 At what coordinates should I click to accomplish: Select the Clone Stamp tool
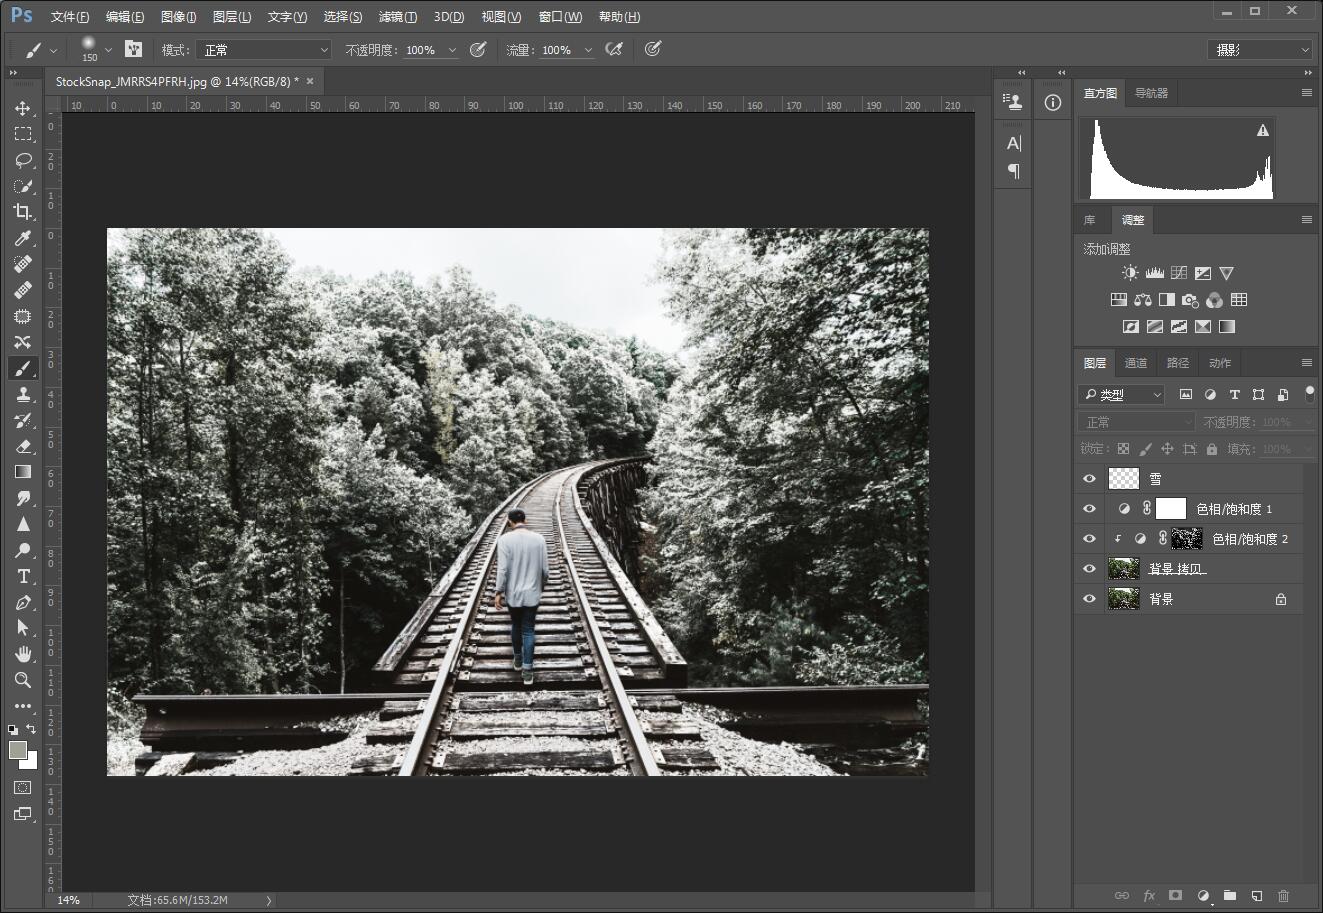point(22,394)
